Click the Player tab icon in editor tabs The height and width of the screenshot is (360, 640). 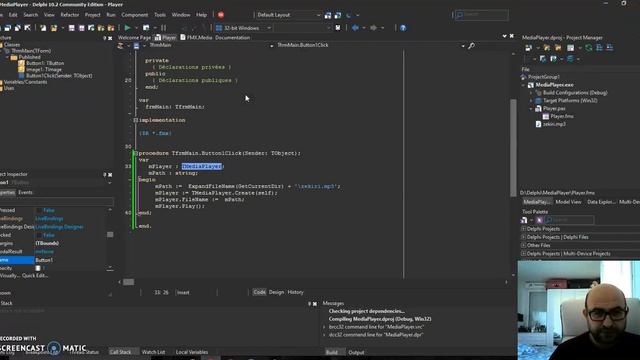pos(158,38)
